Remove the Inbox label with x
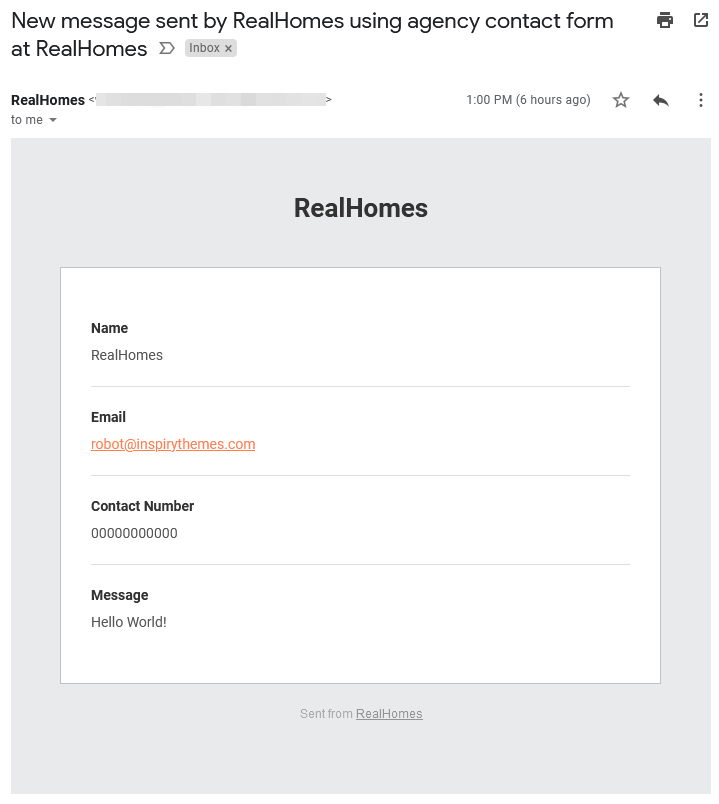This screenshot has height=804, width=719. coord(228,49)
